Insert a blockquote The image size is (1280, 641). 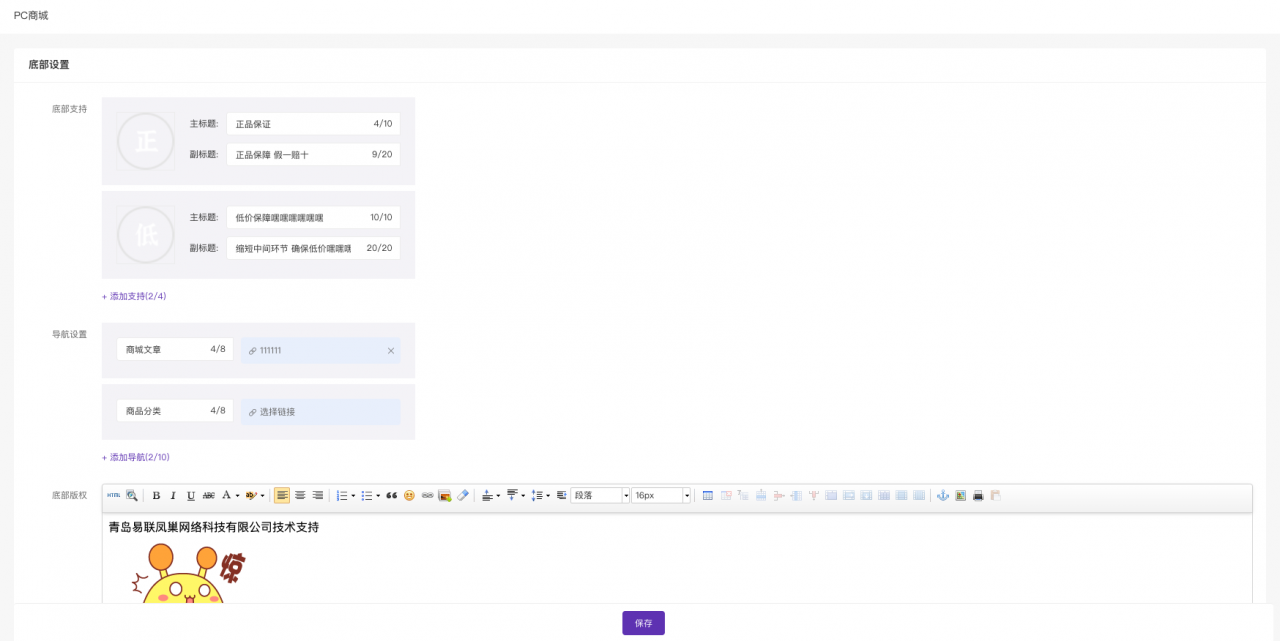click(x=391, y=495)
